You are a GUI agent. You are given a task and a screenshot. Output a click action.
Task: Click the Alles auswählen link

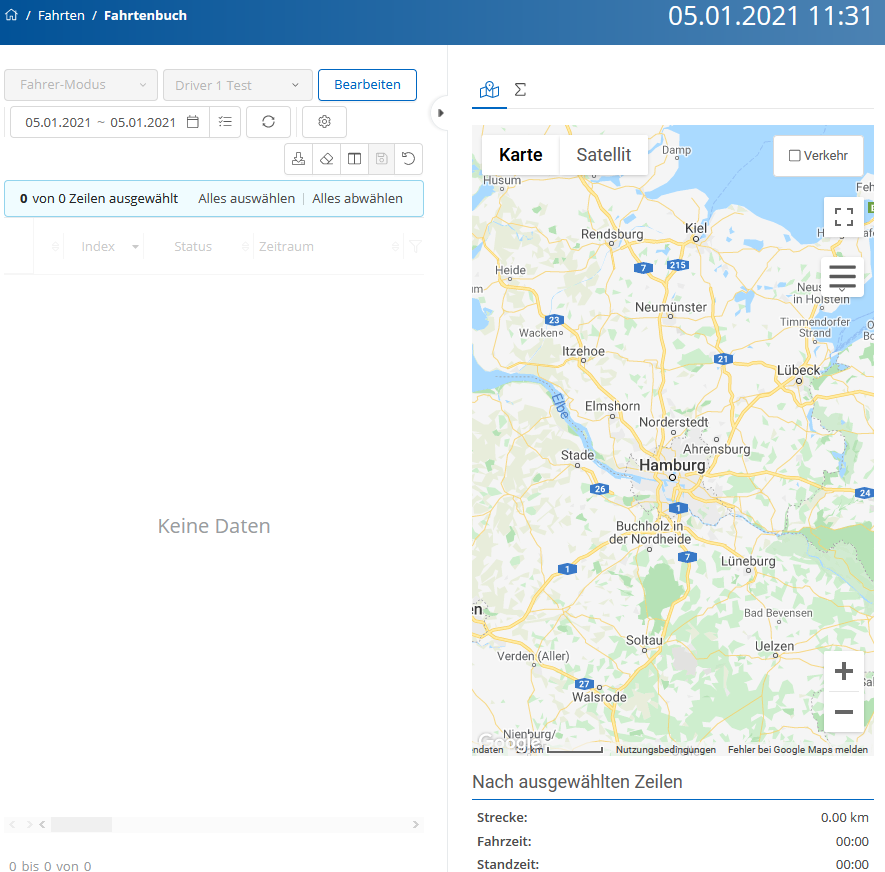point(246,198)
